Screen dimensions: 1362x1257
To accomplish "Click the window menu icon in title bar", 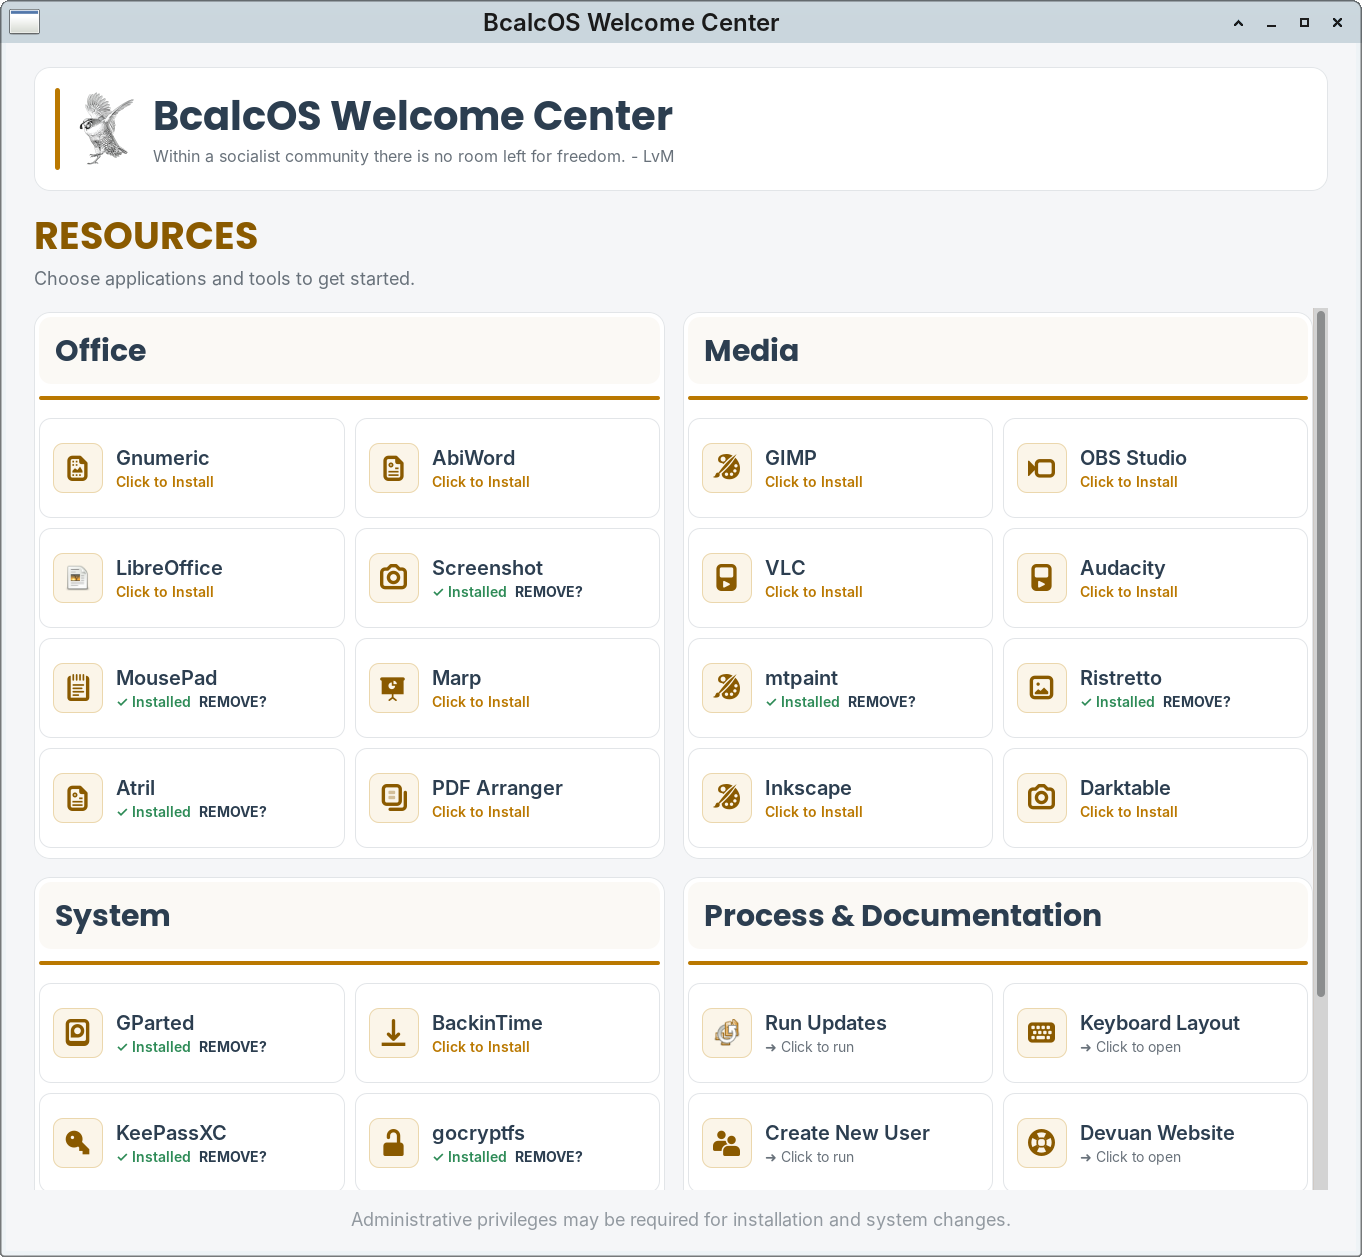I will pos(25,21).
